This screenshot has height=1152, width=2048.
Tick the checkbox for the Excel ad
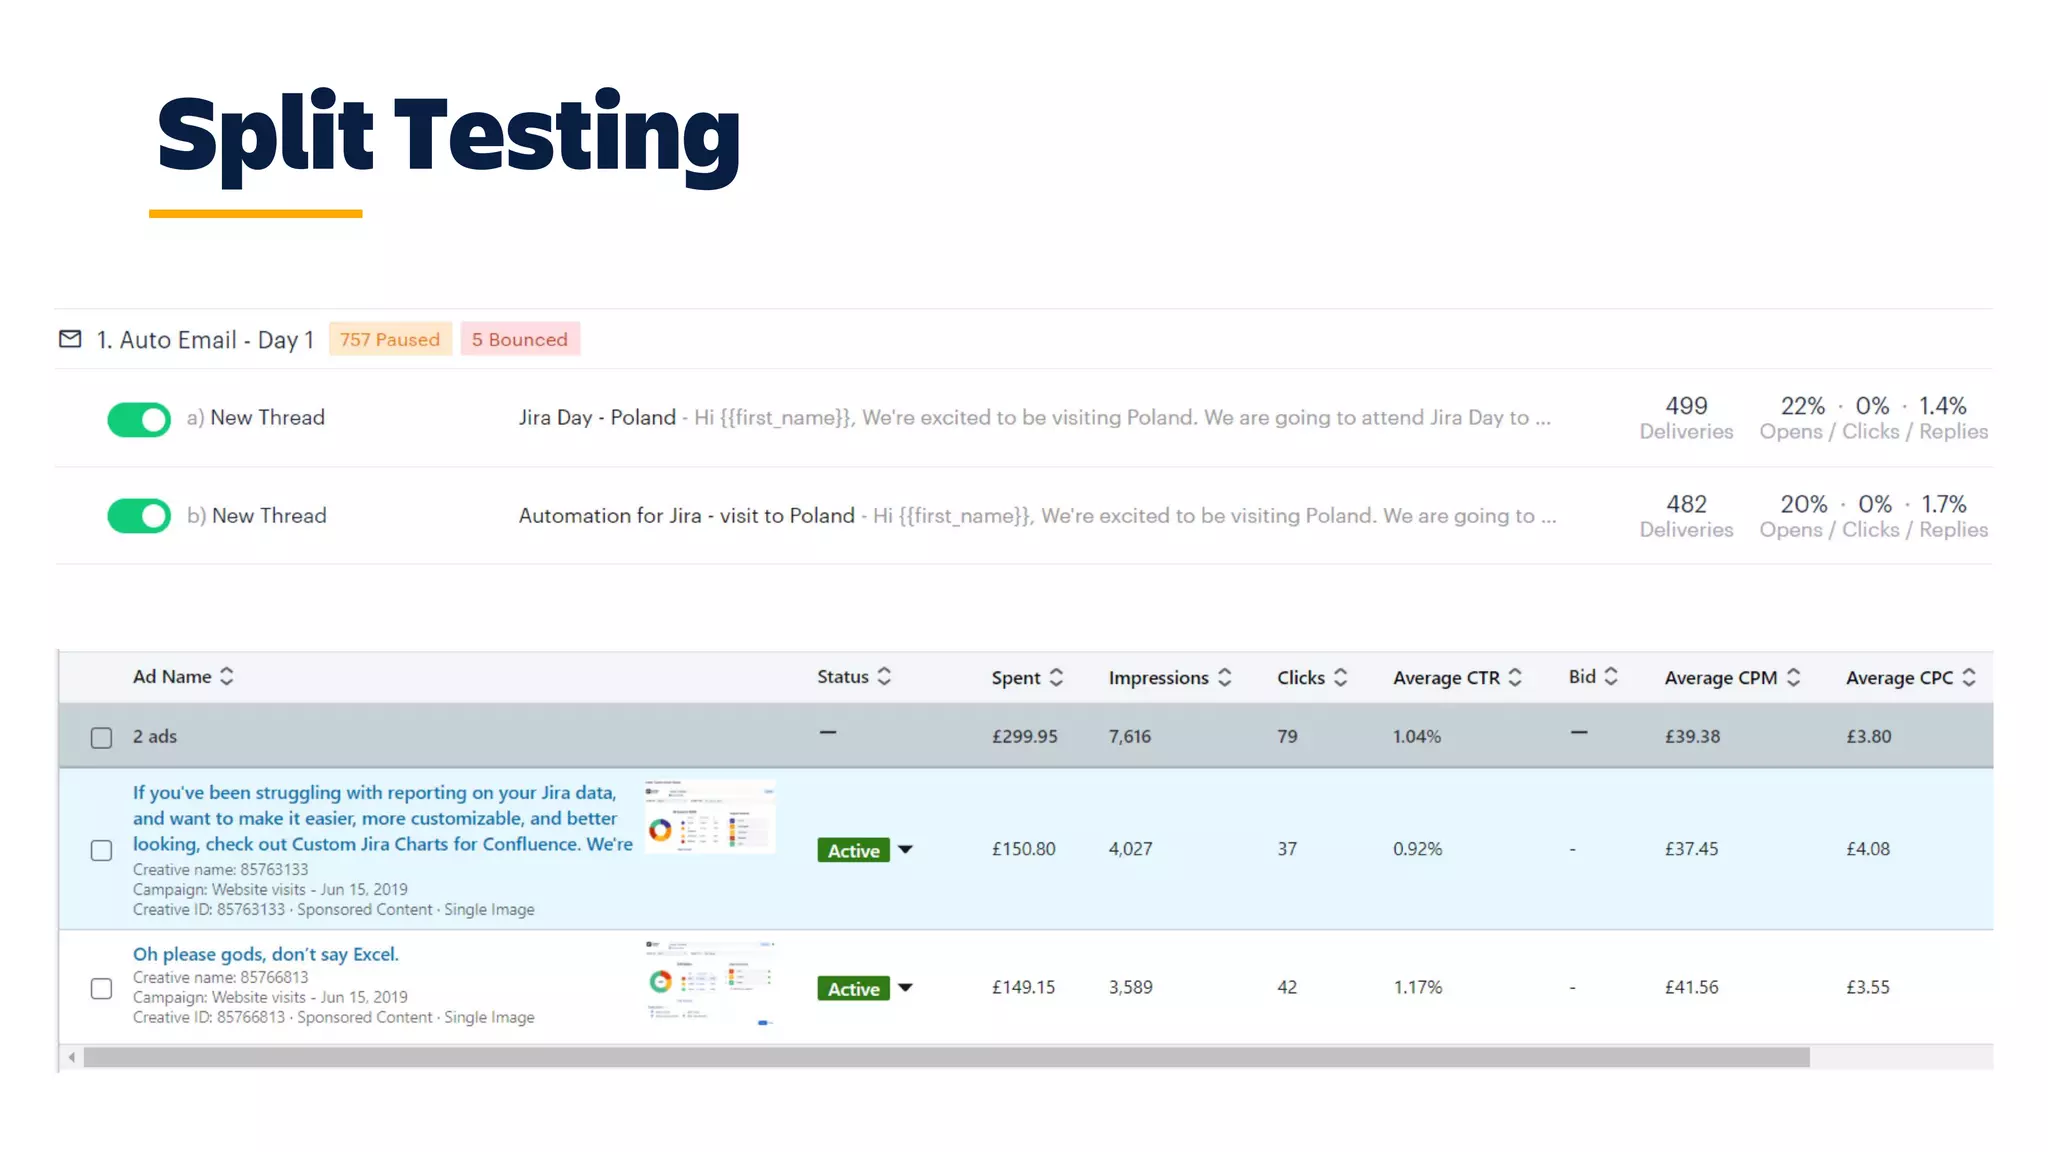101,988
